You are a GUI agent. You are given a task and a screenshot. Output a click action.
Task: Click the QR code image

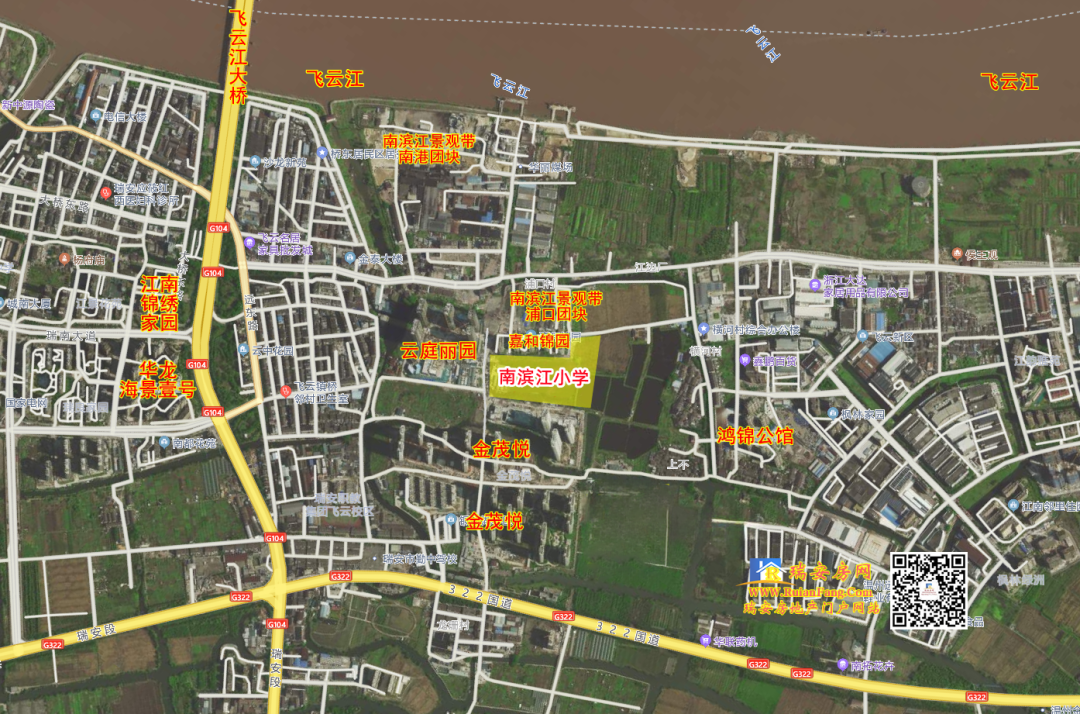click(x=929, y=590)
